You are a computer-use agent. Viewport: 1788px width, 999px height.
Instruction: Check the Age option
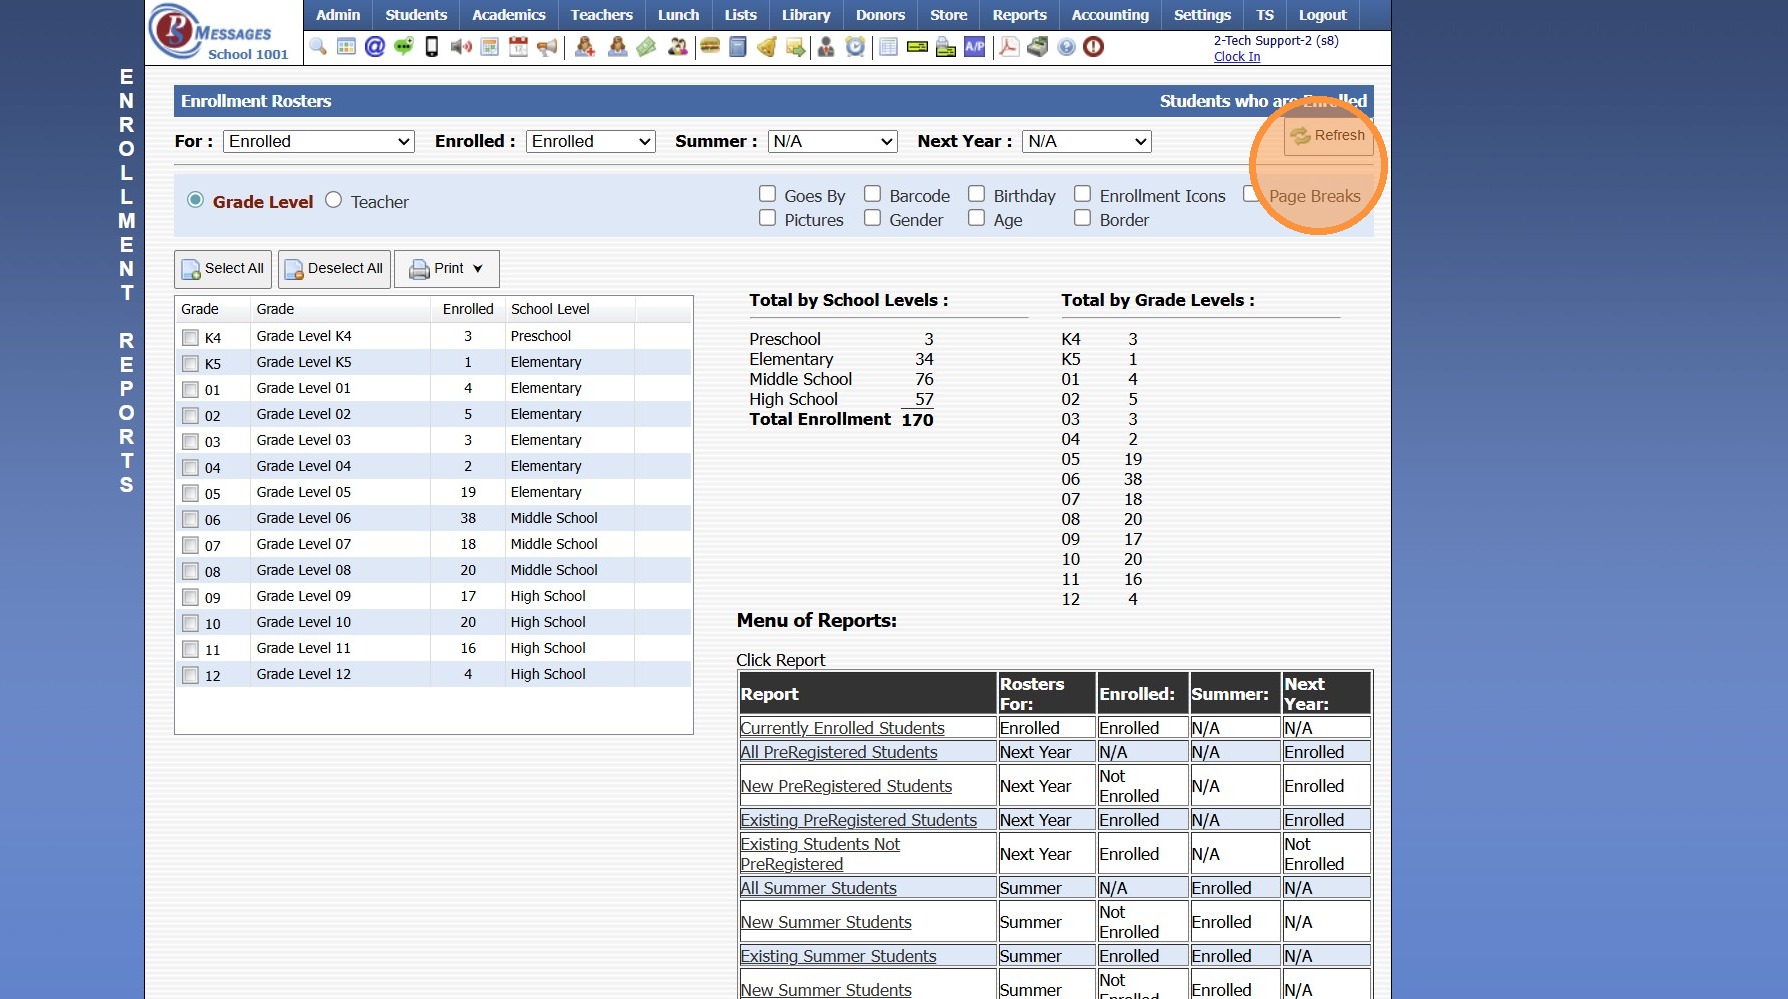[x=976, y=218]
